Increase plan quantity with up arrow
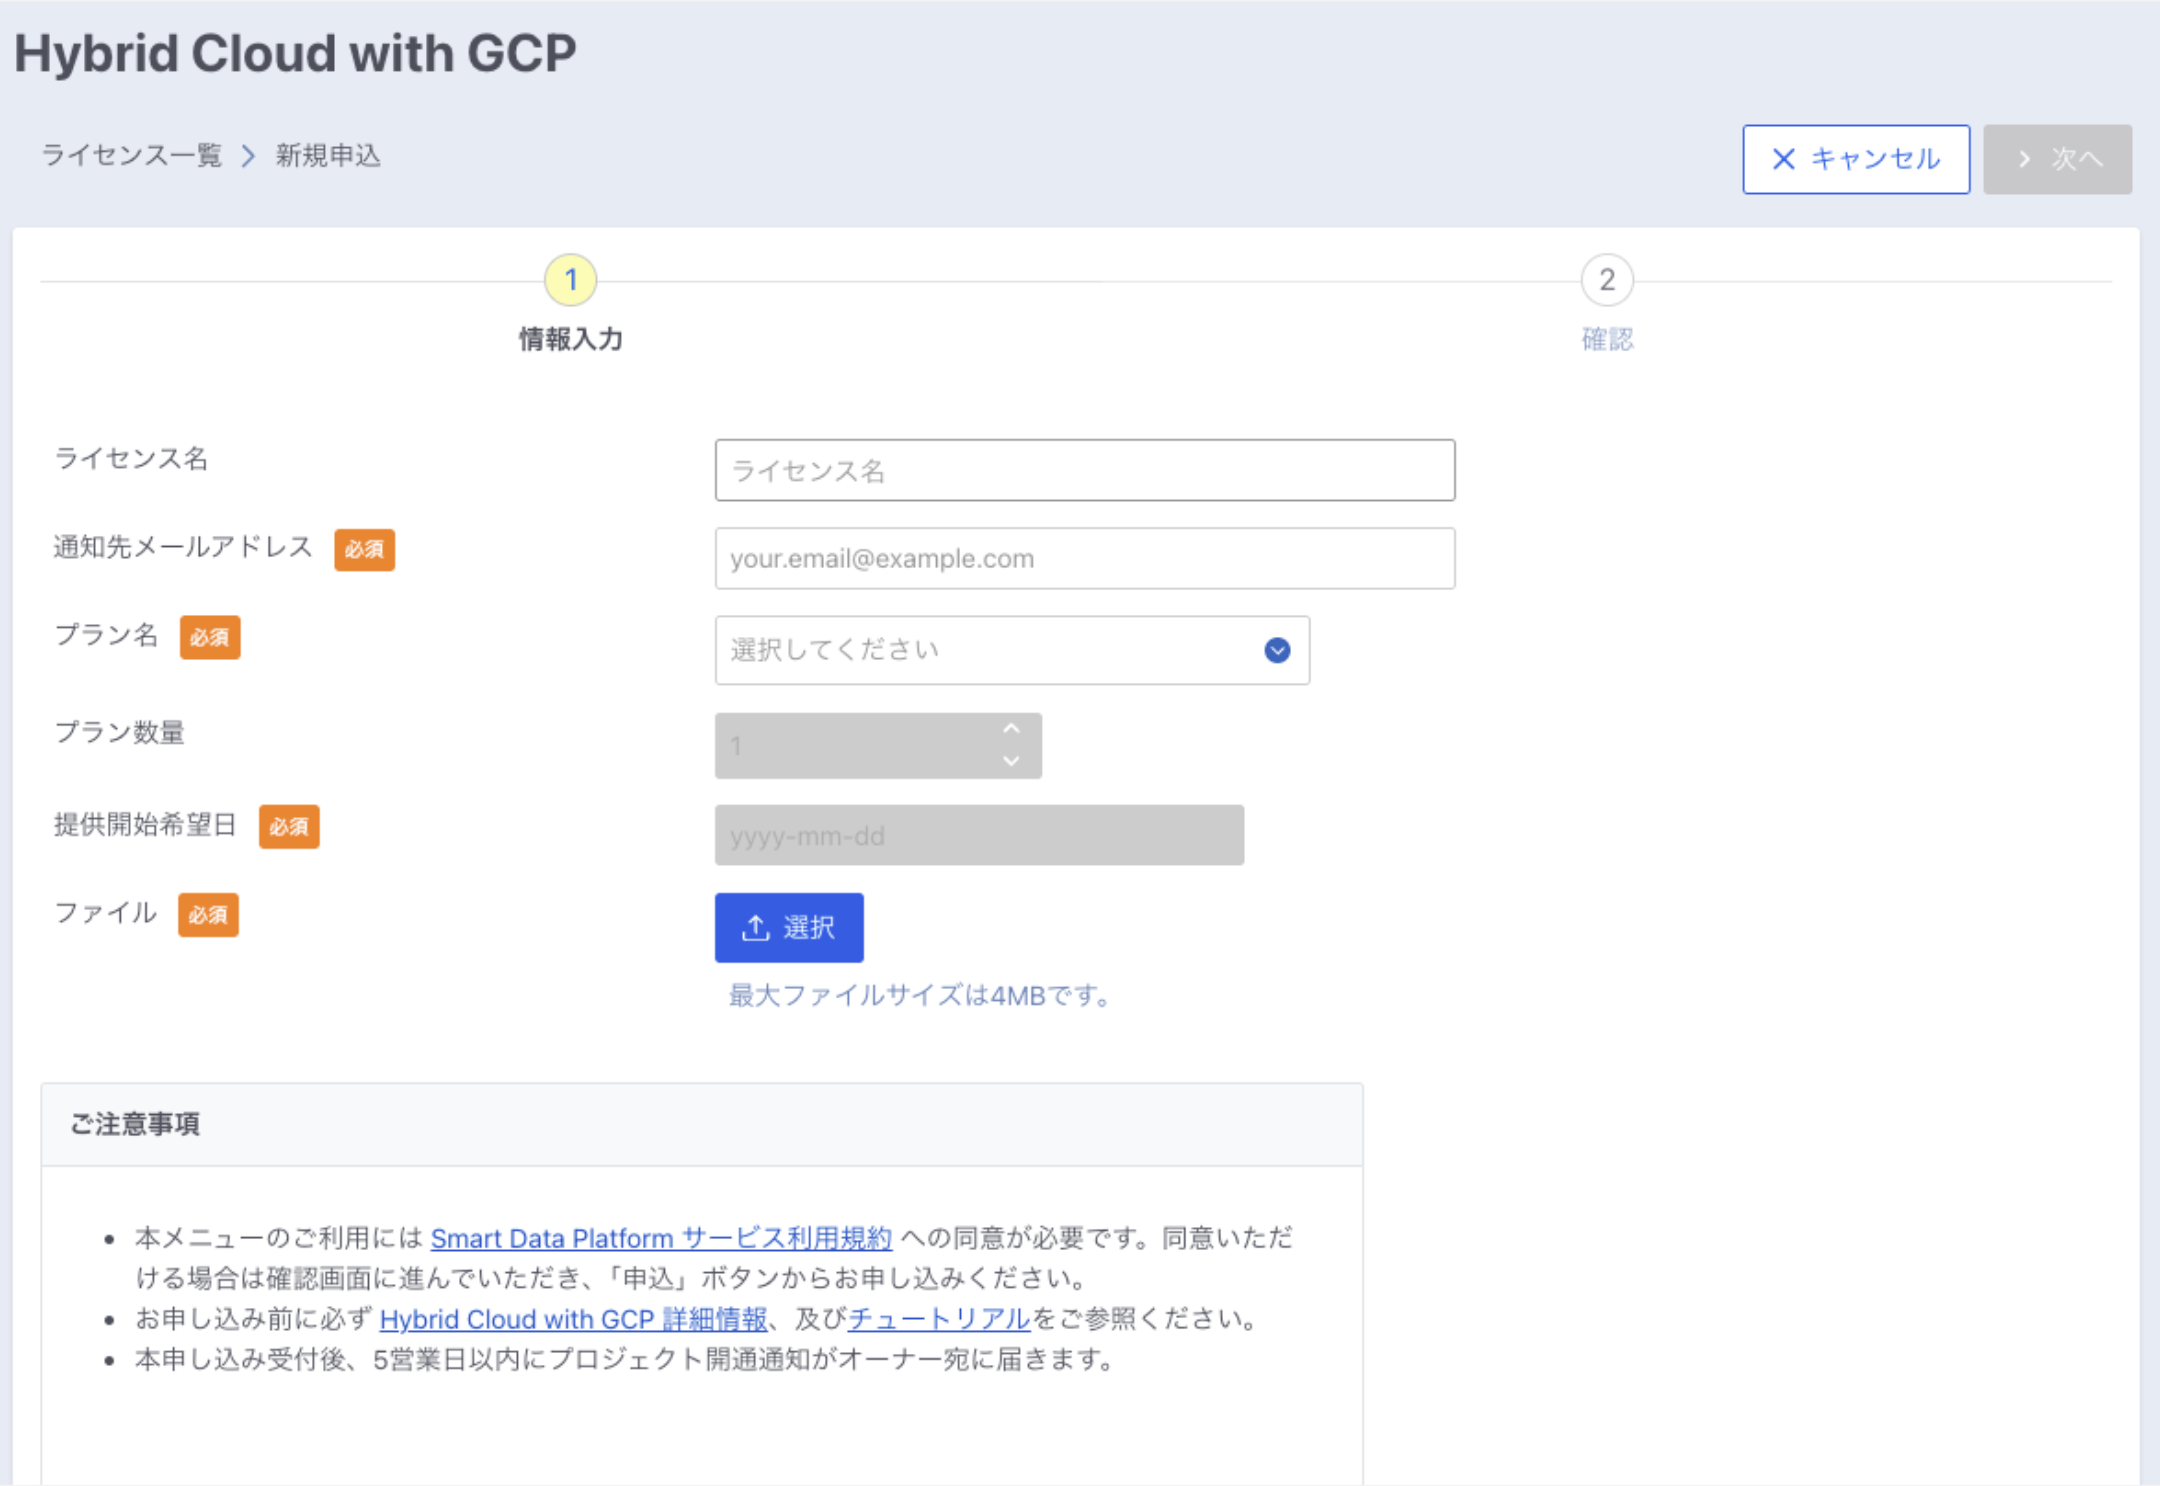 click(x=1011, y=729)
